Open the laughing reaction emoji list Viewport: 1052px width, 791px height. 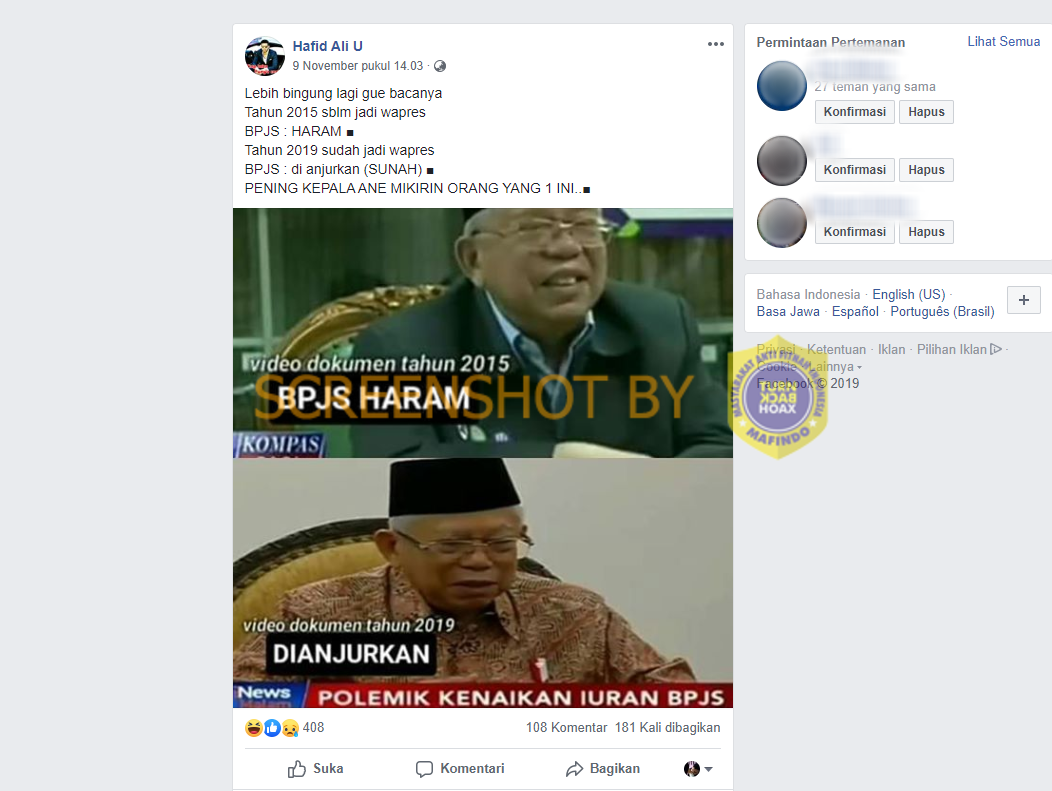click(254, 727)
